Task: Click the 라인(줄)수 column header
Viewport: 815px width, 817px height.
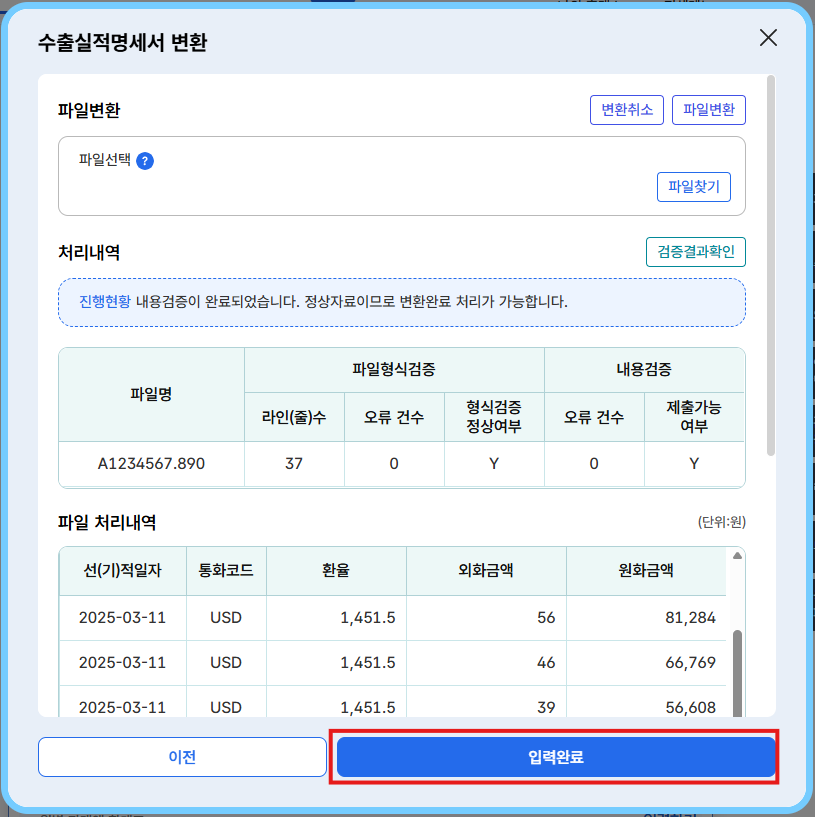Action: coord(294,417)
